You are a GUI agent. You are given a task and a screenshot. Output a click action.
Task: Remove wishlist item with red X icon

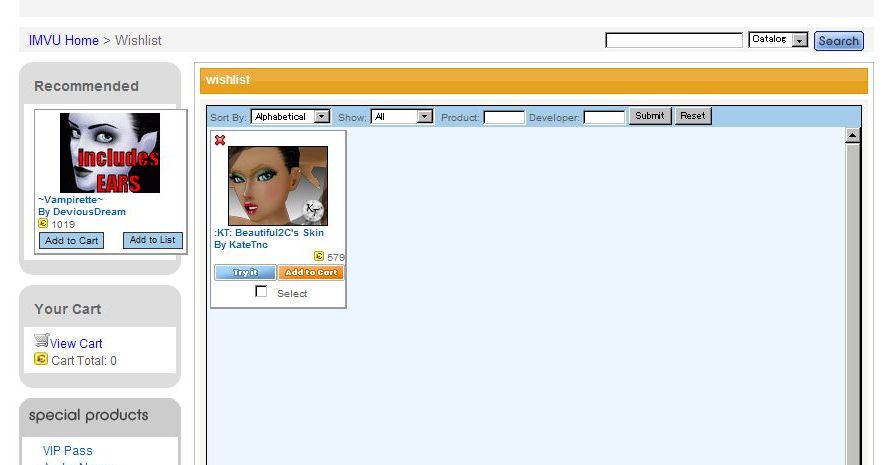pyautogui.click(x=220, y=140)
